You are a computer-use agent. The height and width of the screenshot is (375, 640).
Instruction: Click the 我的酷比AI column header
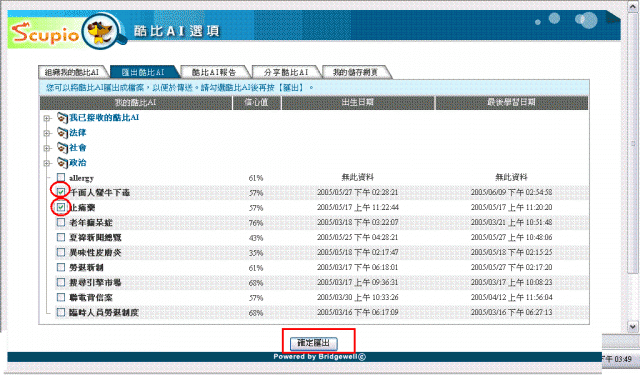[x=136, y=103]
